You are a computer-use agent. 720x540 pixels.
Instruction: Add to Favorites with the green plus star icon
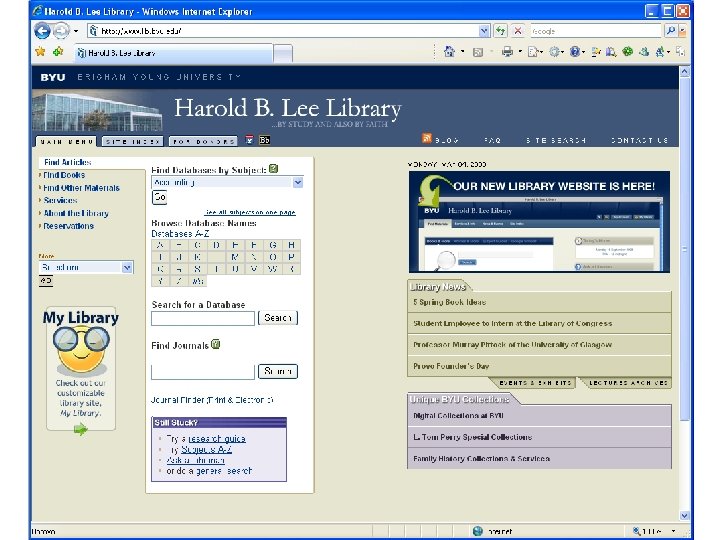pos(58,52)
